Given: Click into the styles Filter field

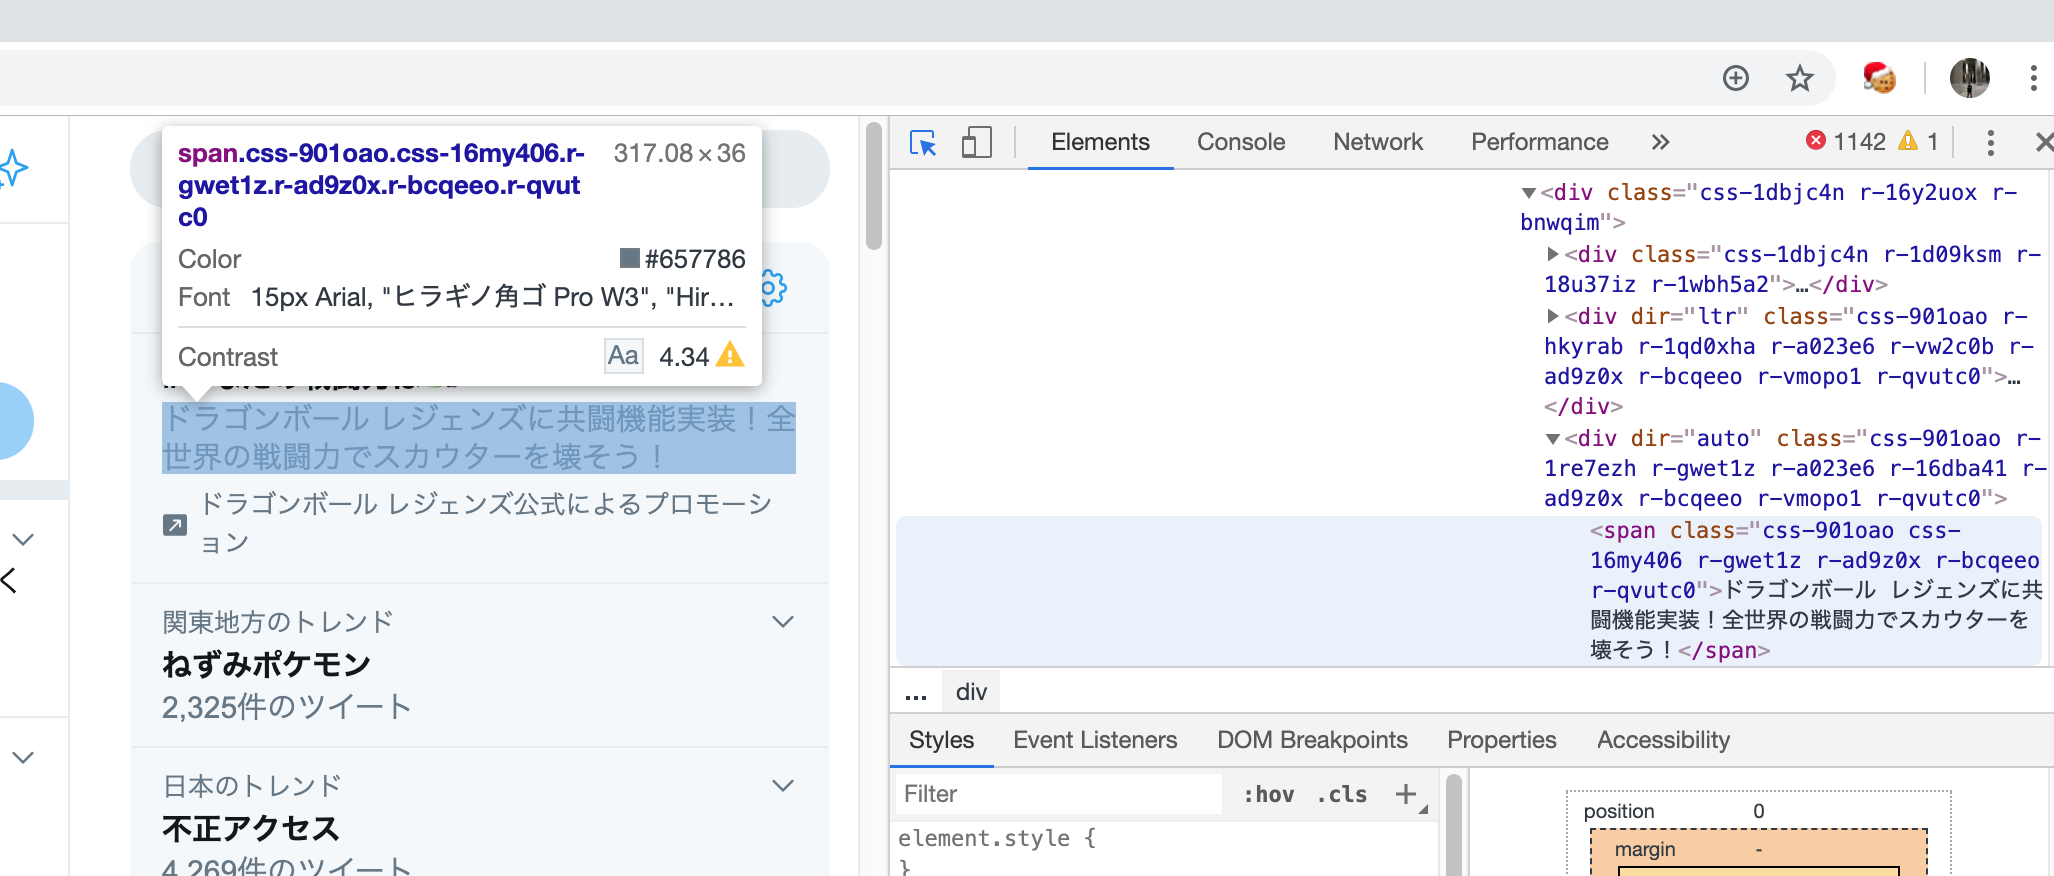Looking at the screenshot, I should (x=1058, y=794).
